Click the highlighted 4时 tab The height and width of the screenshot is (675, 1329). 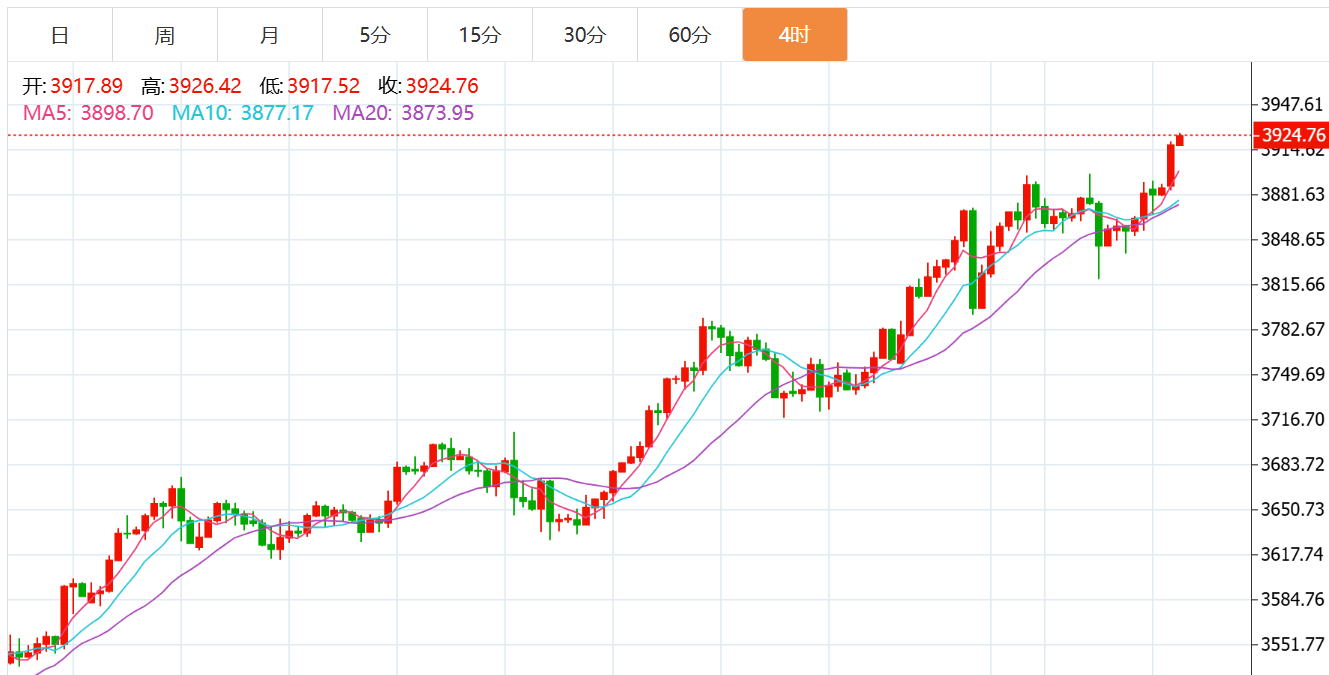795,35
